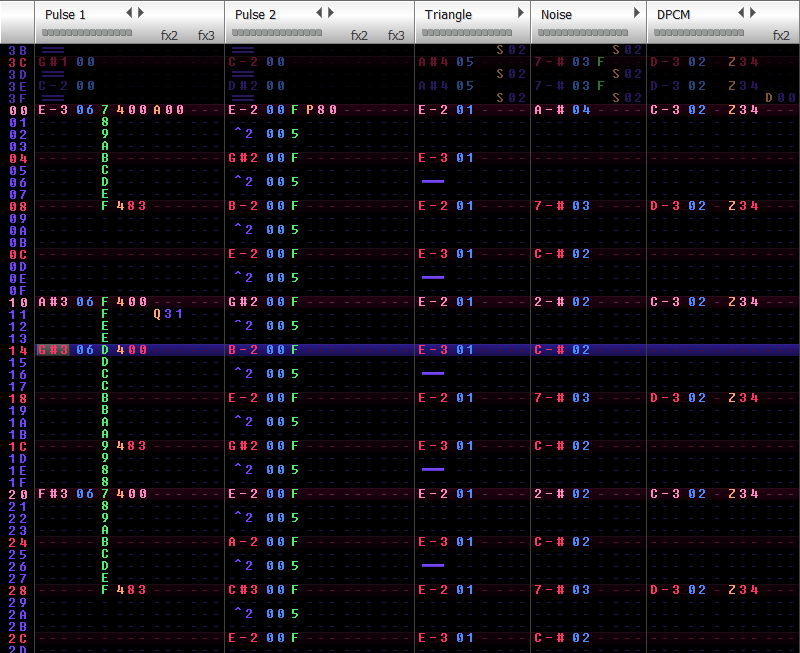Screen dimensions: 800x653
Task: Click the fx2 column label under Pulse 2
Action: 360,36
